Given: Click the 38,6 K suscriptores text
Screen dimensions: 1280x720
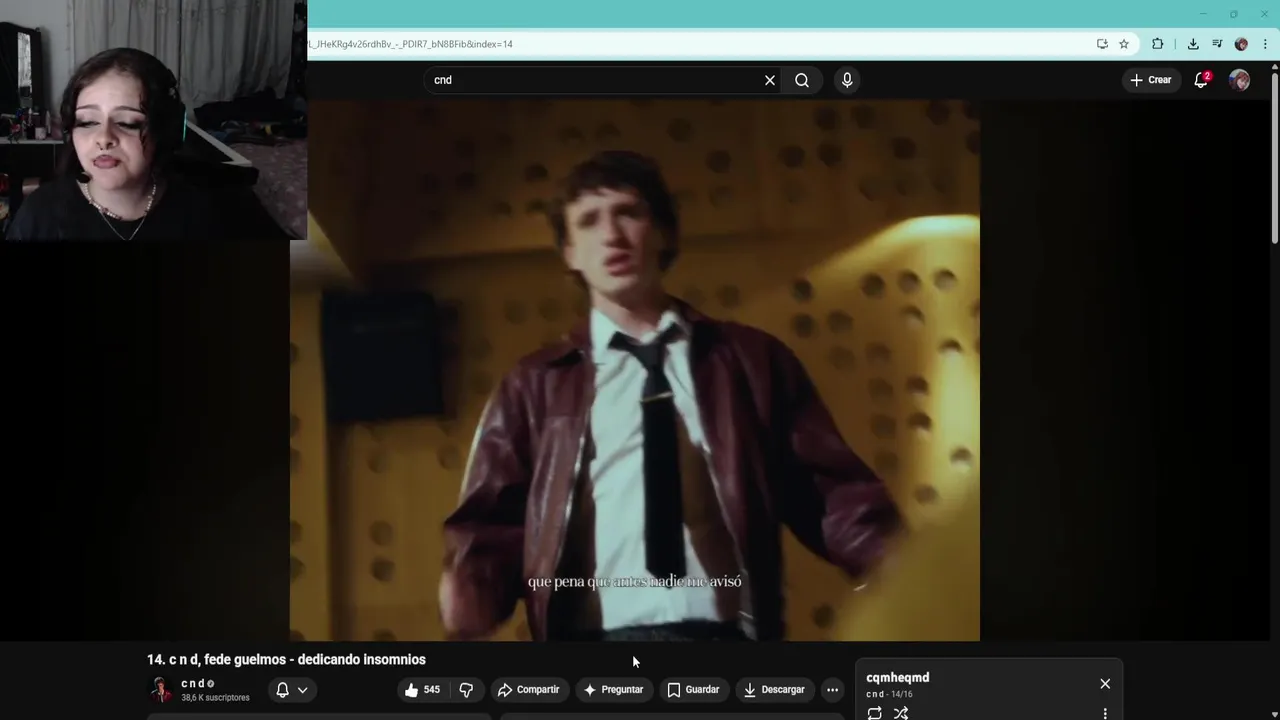Looking at the screenshot, I should [215, 697].
